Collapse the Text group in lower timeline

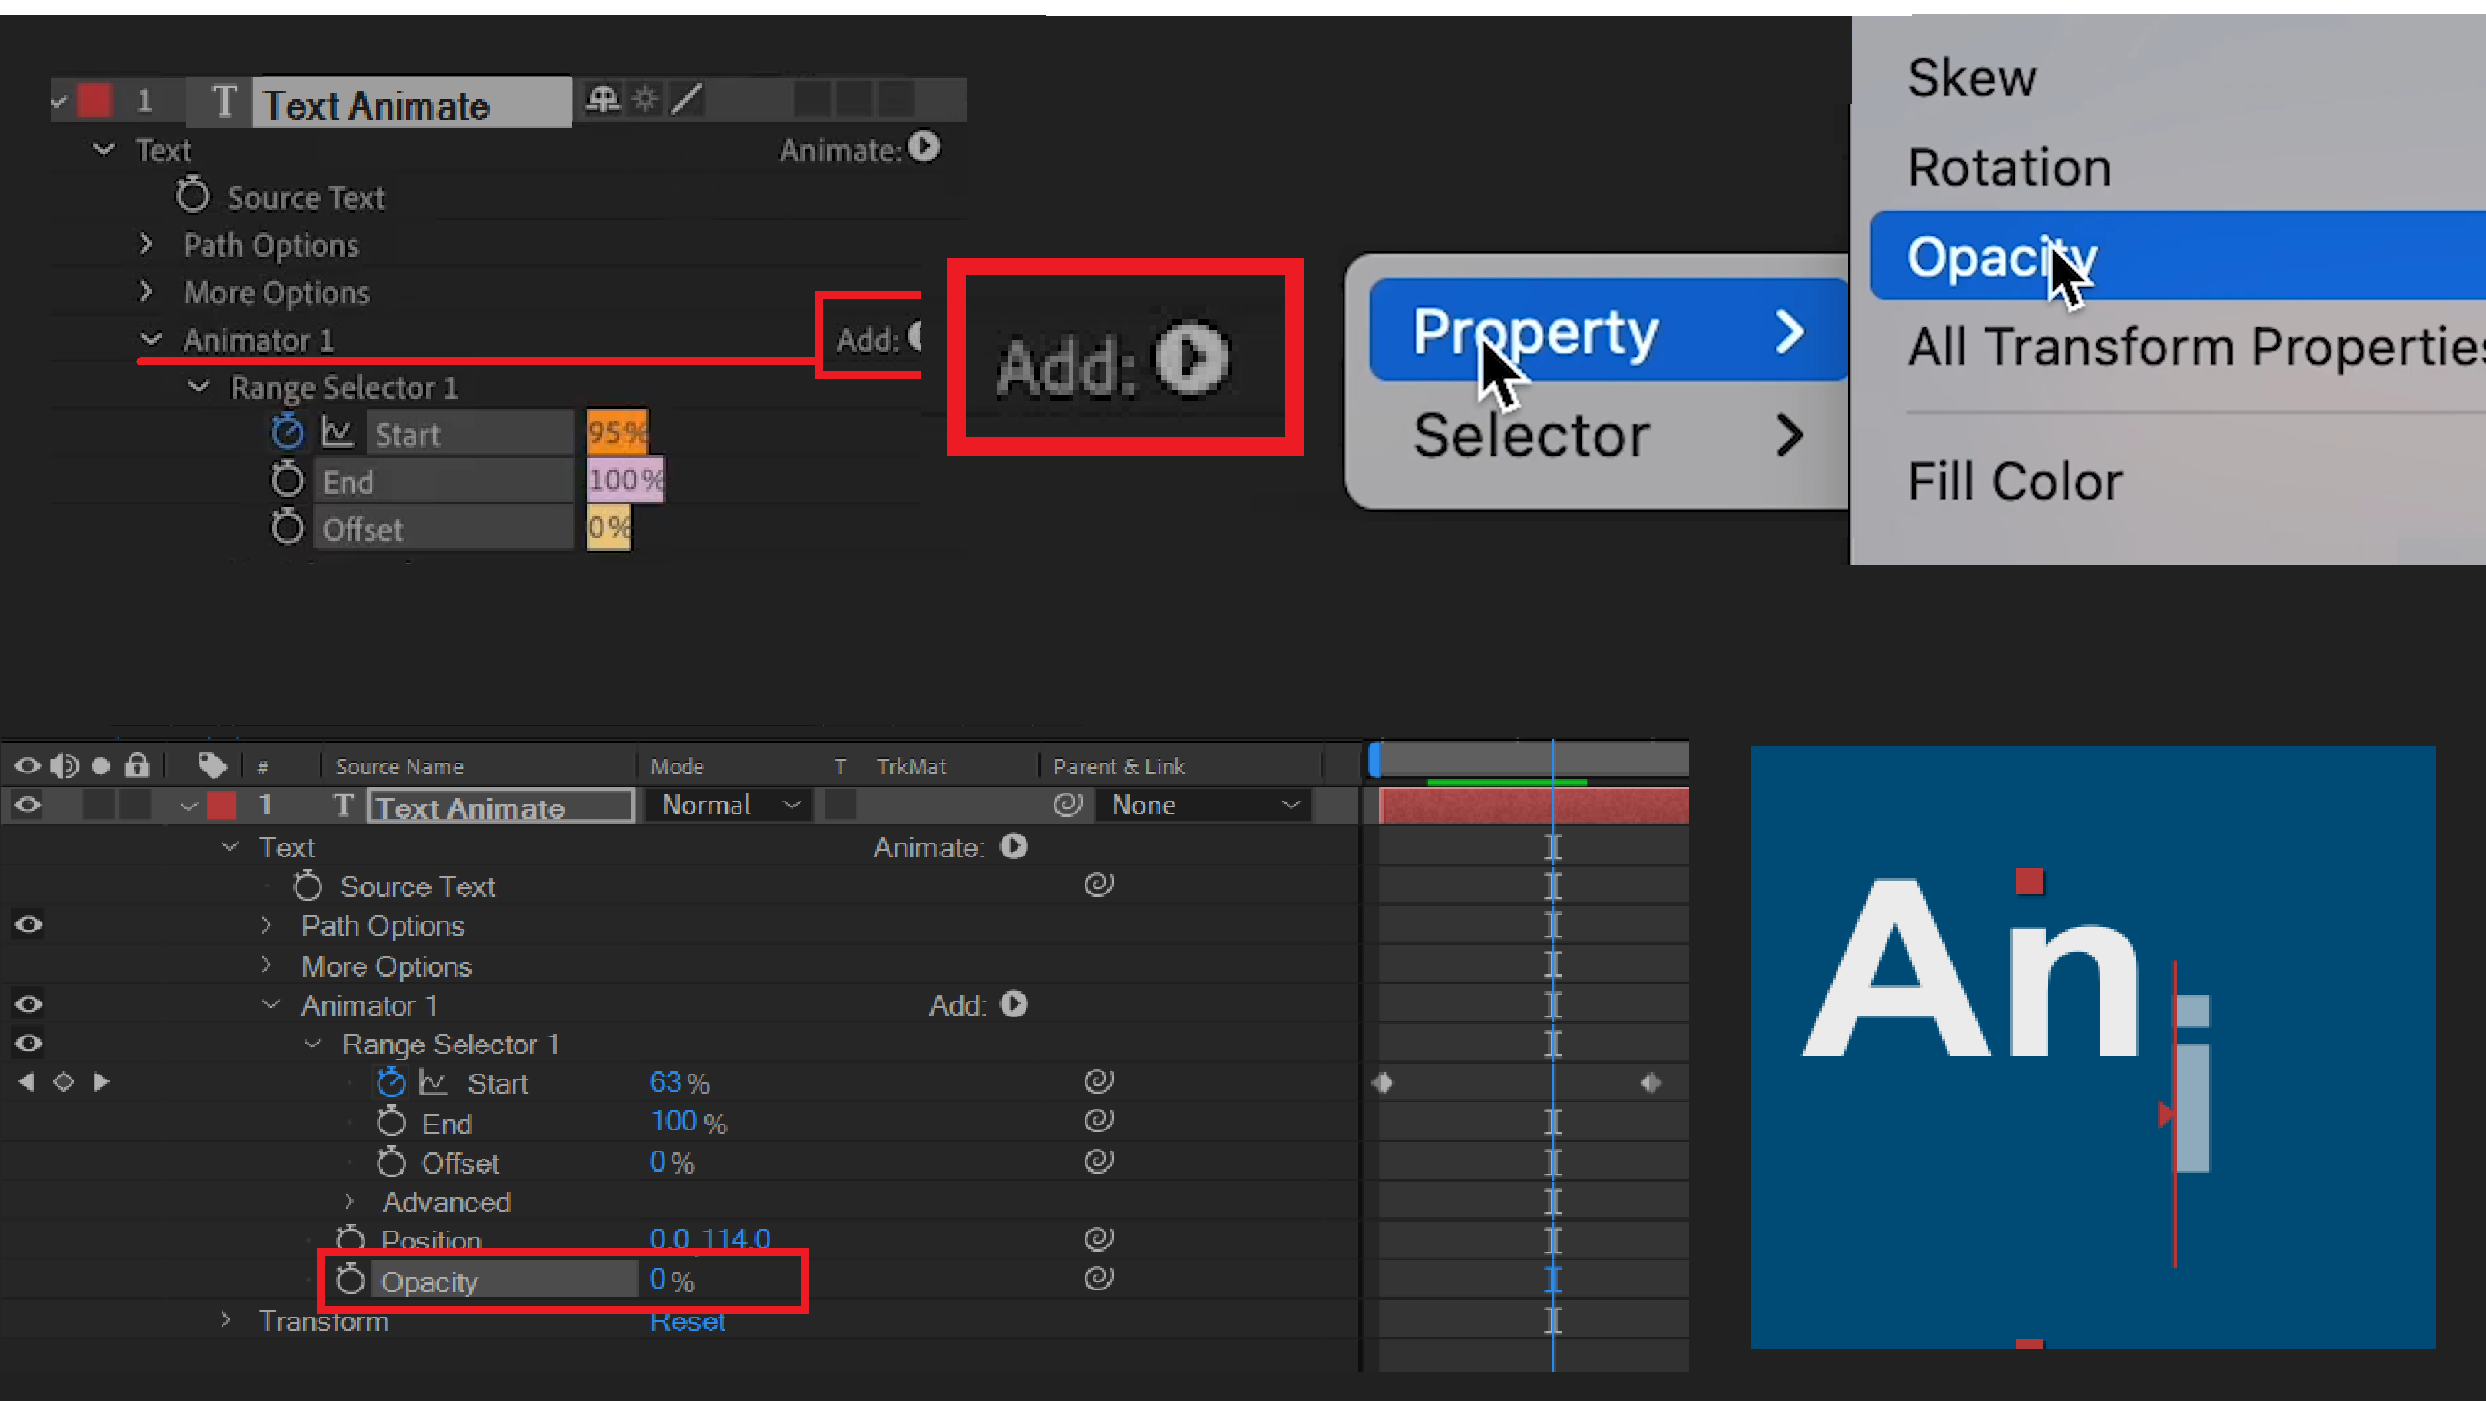pyautogui.click(x=230, y=847)
